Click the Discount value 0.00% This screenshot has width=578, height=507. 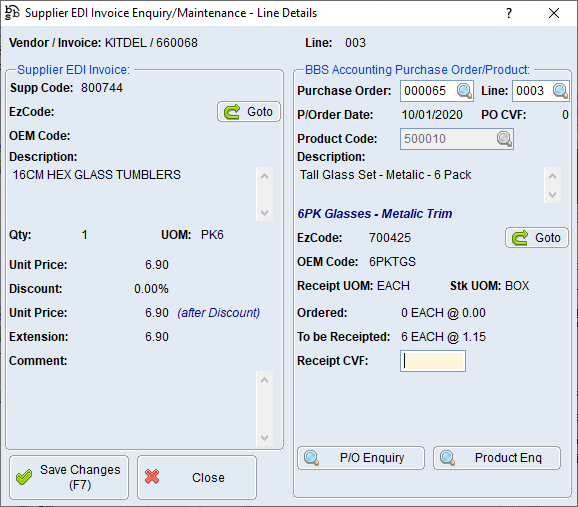point(151,289)
